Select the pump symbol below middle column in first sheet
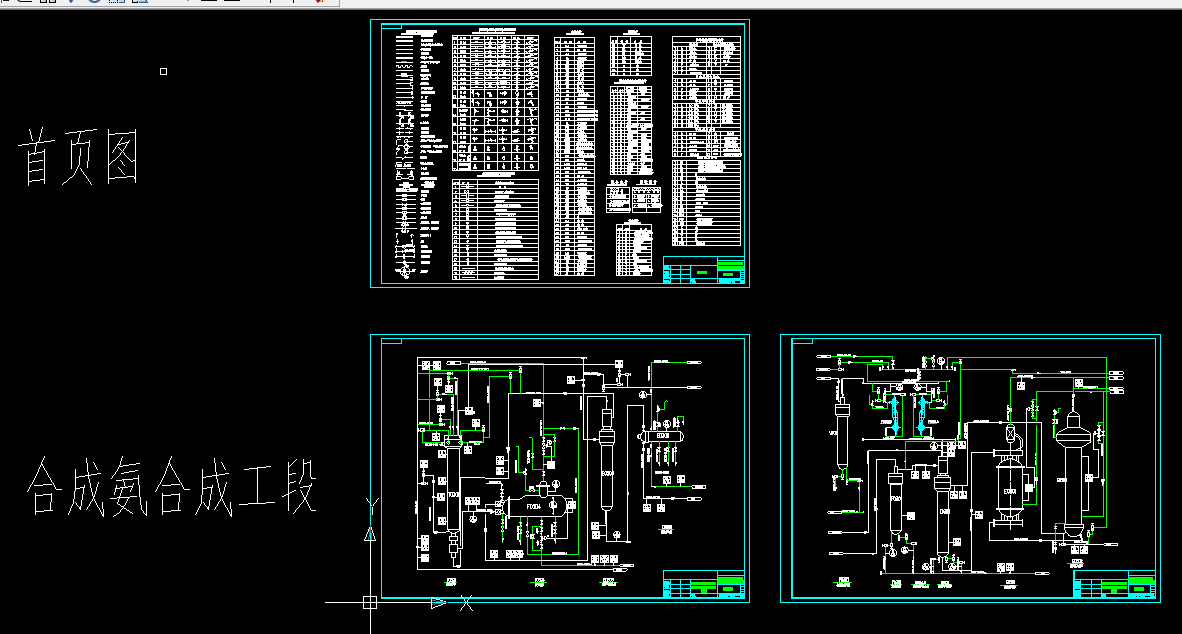Viewport: 1182px width, 634px height. pos(617,534)
